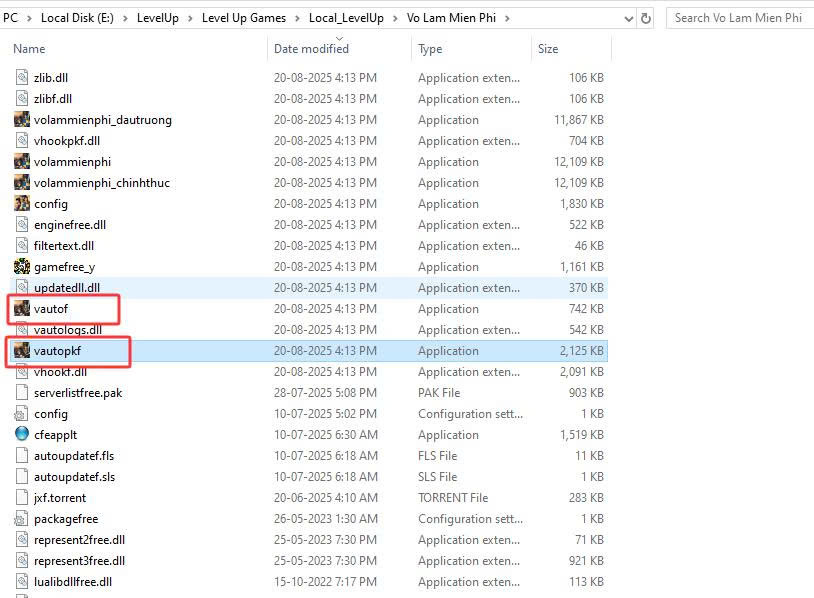Screen dimensions: 814x598
Task: Click the vautopkf application icon
Action: coord(22,351)
